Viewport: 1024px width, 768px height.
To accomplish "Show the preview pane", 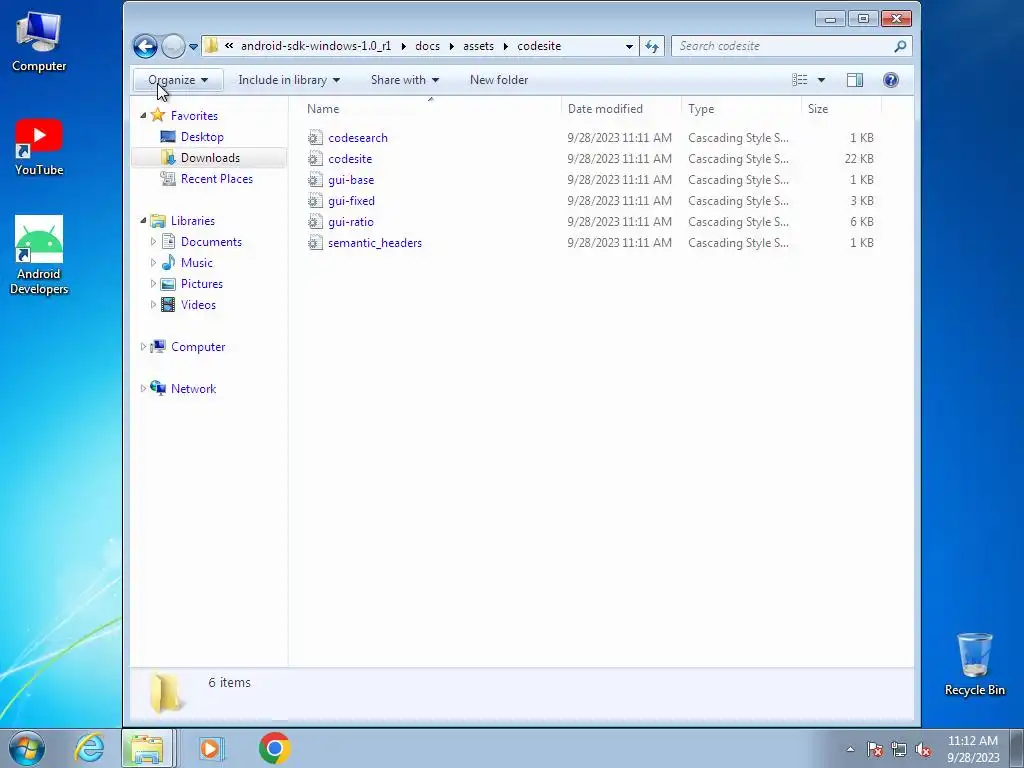I will pyautogui.click(x=855, y=80).
